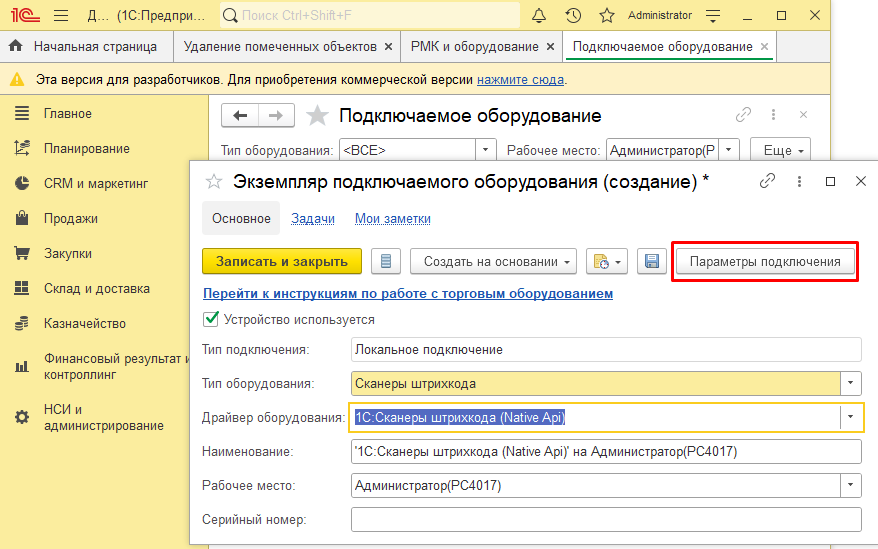Expand the Драйвер оборудования dropdown list

coord(850,417)
